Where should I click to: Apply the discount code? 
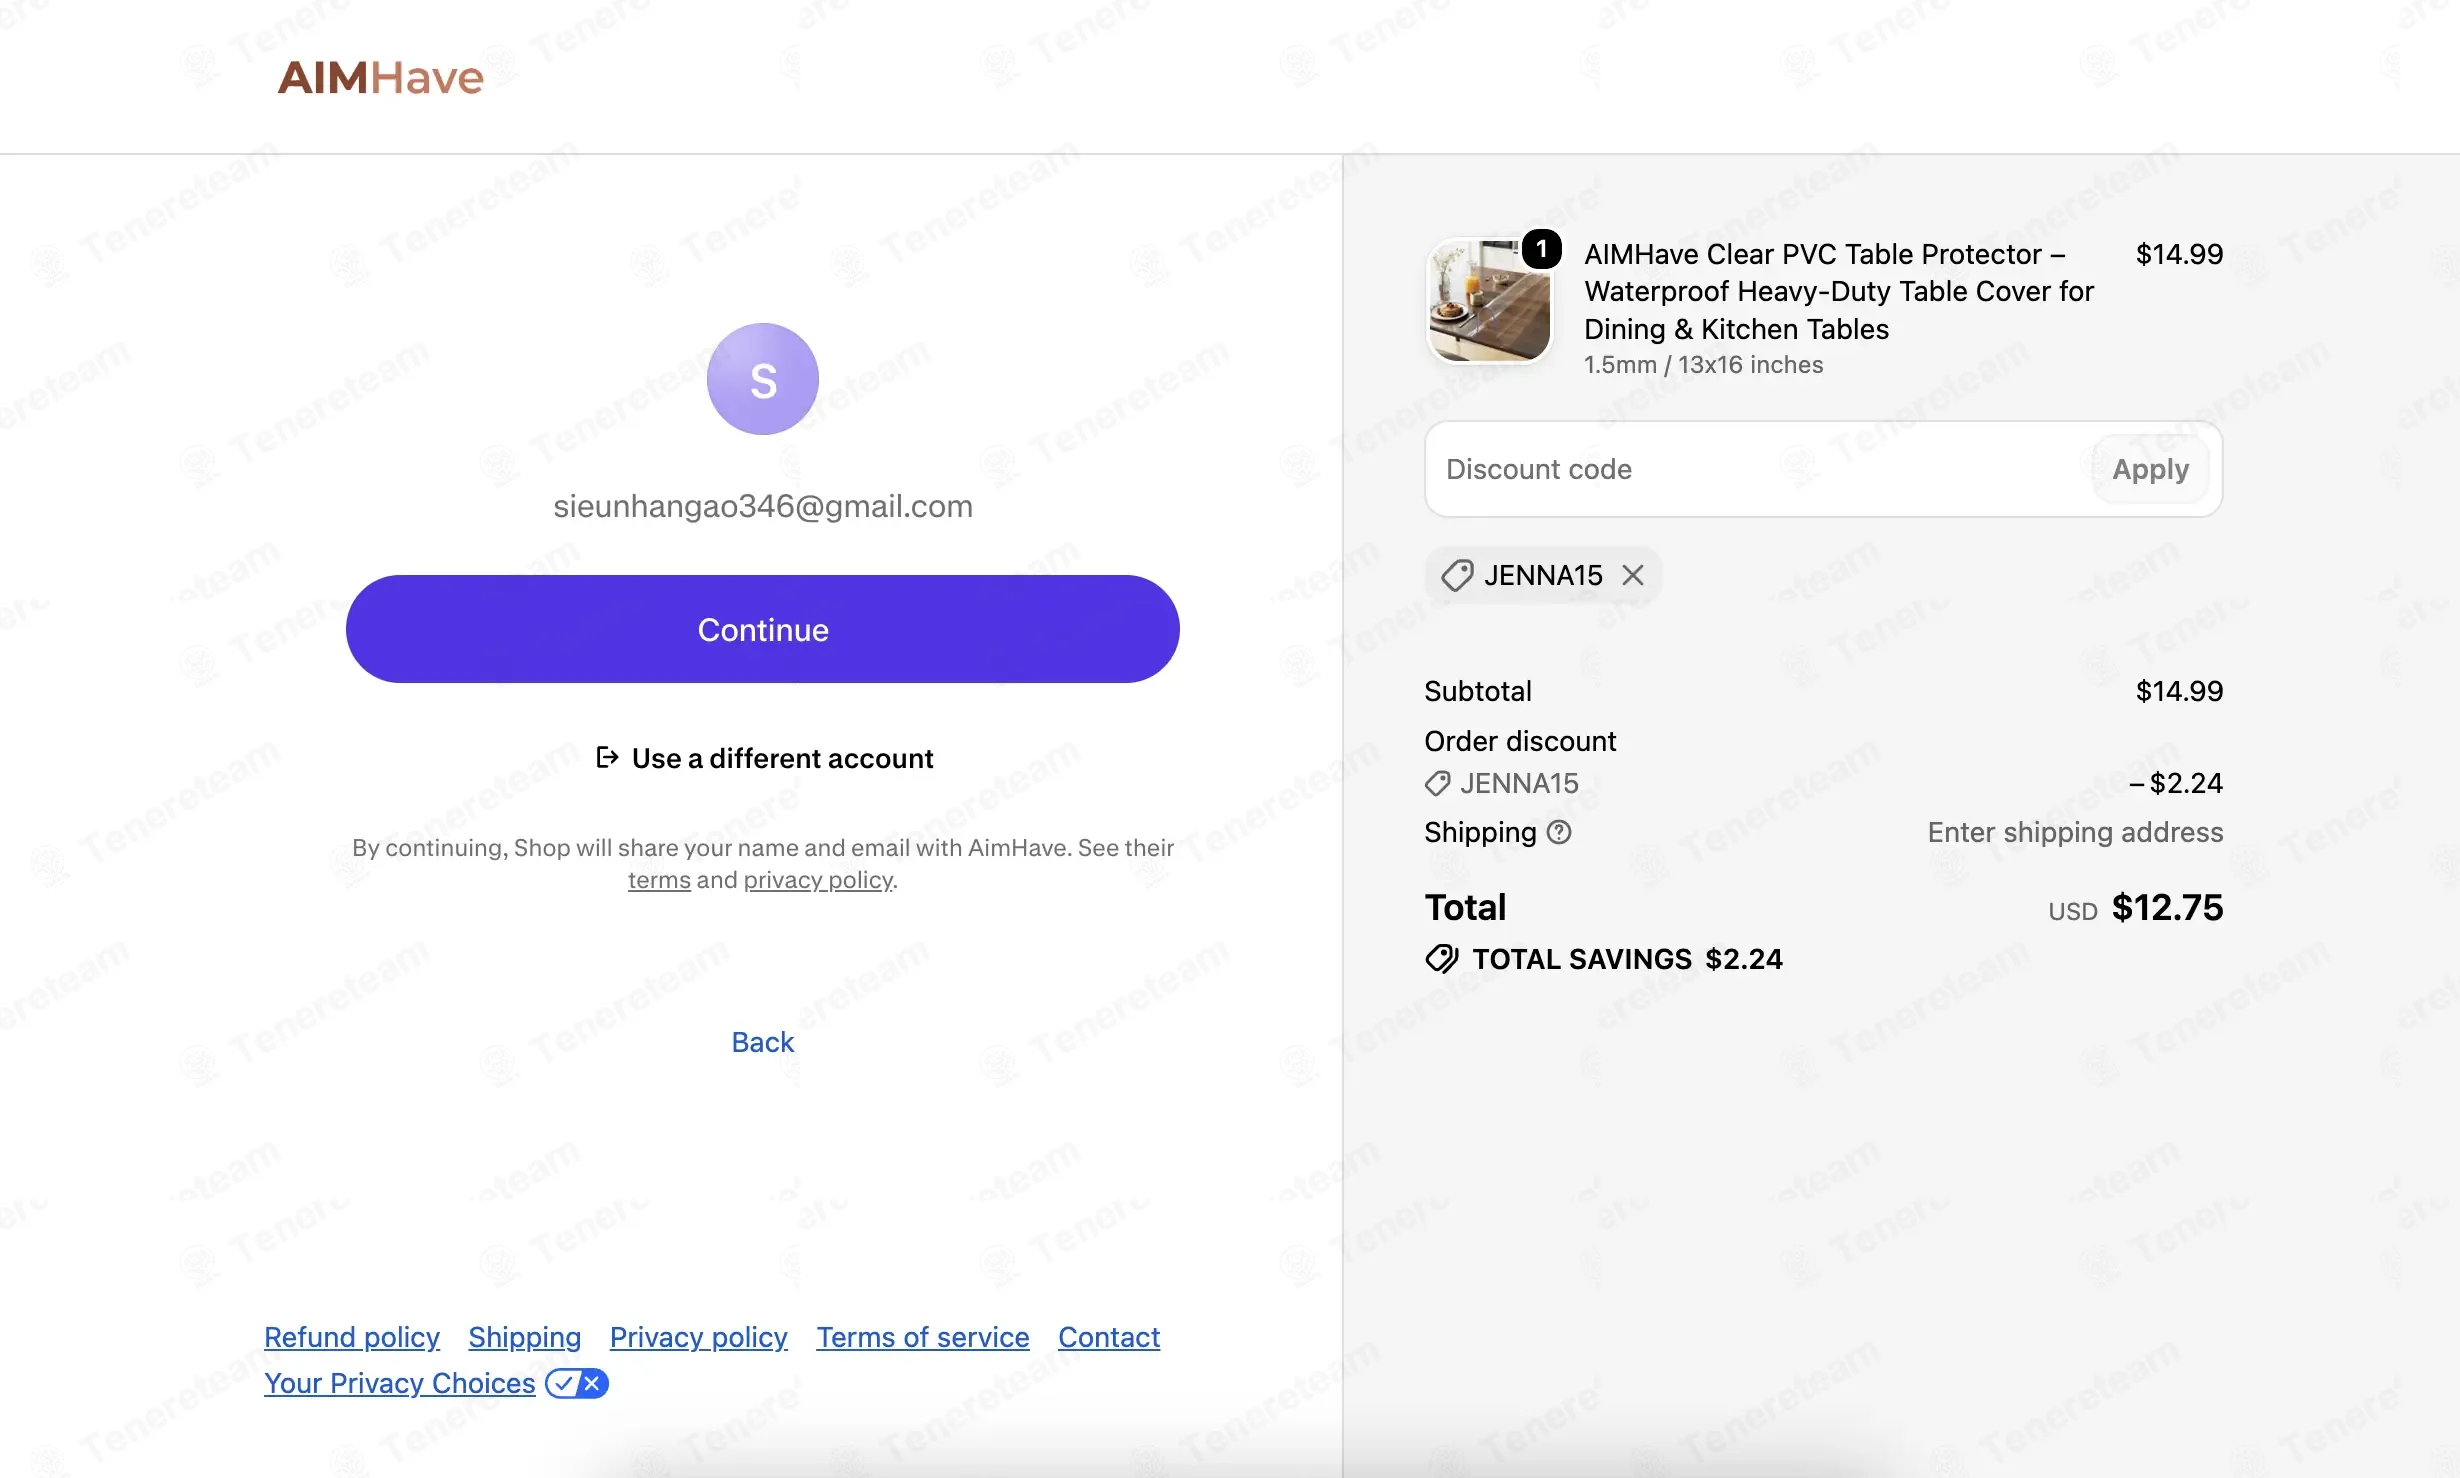2150,469
